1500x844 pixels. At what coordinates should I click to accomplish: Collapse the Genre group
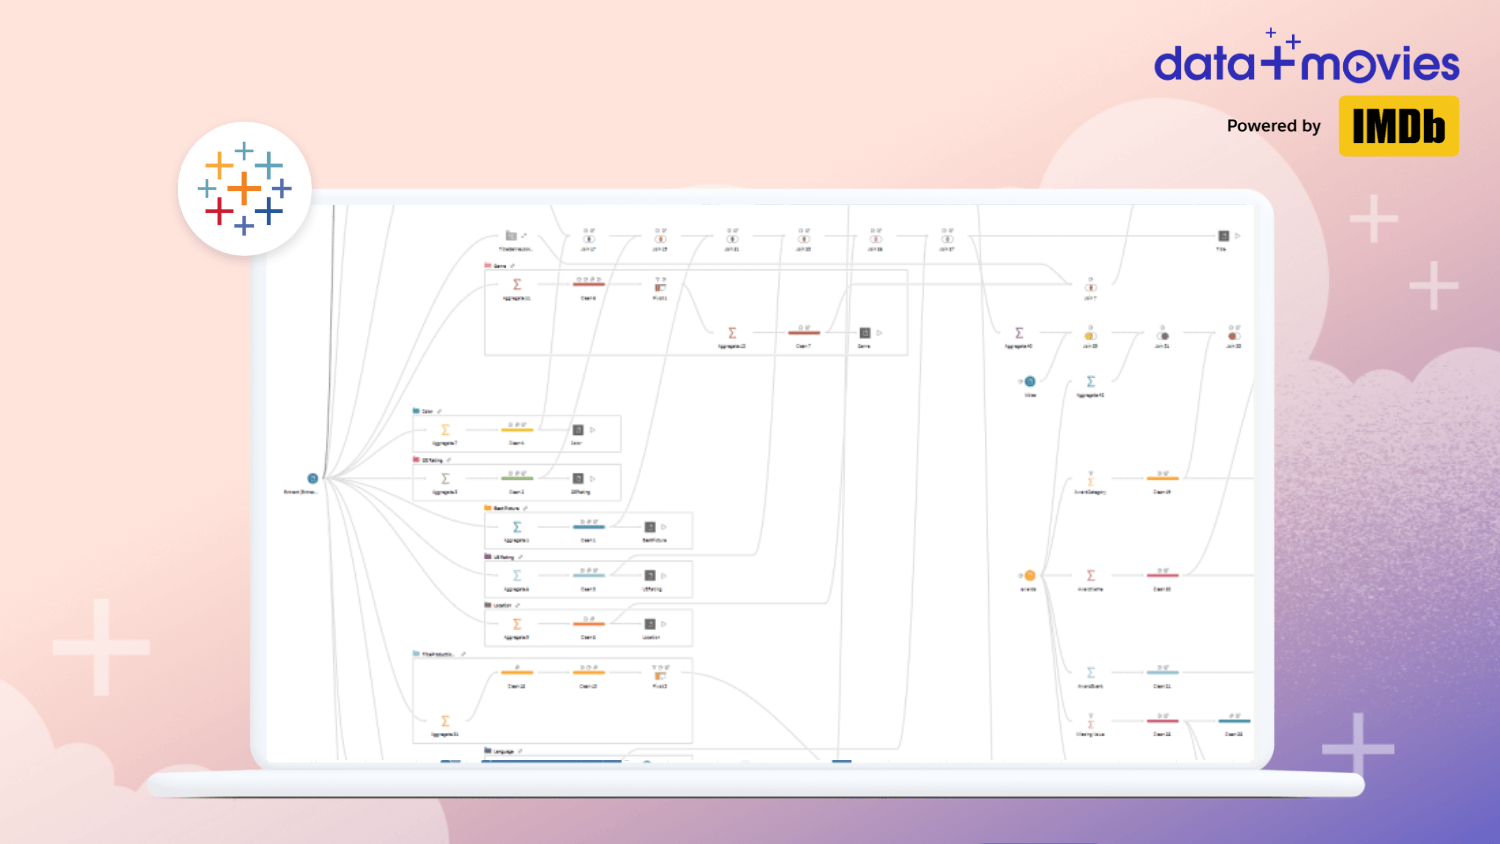(513, 266)
